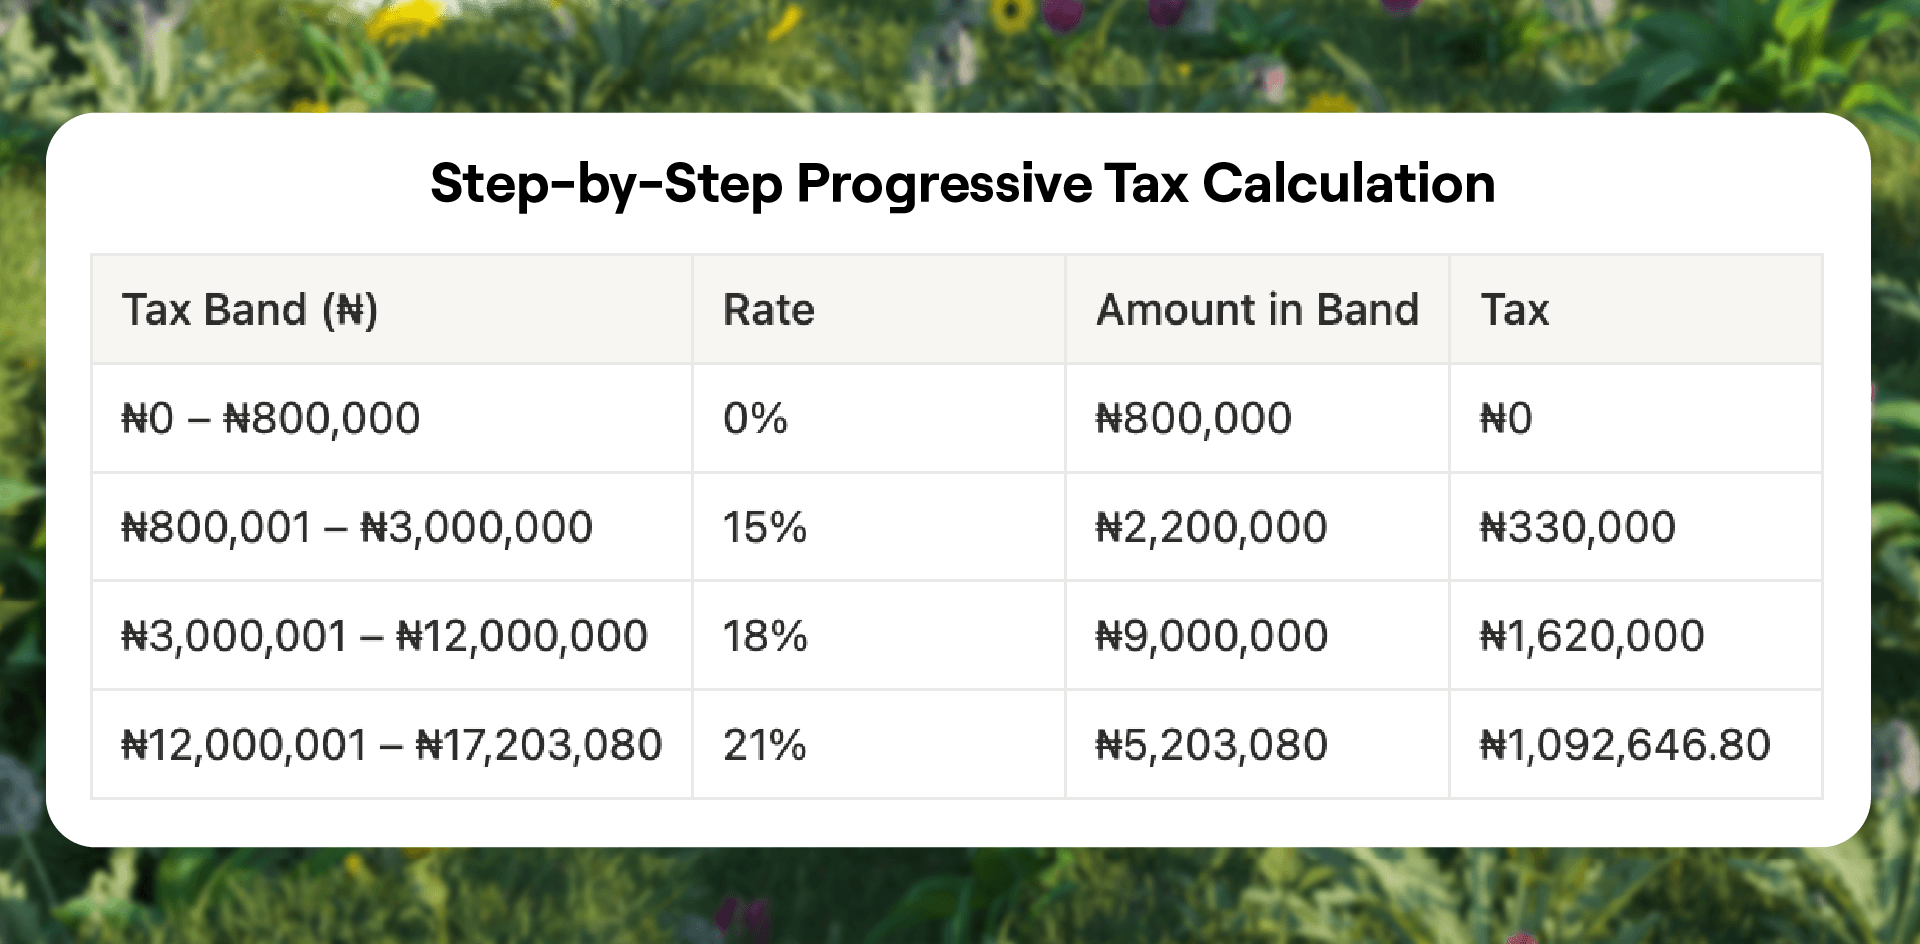Click the "Step-by-Step Progressive Tax Calculation" title
The width and height of the screenshot is (1920, 944).
962,184
